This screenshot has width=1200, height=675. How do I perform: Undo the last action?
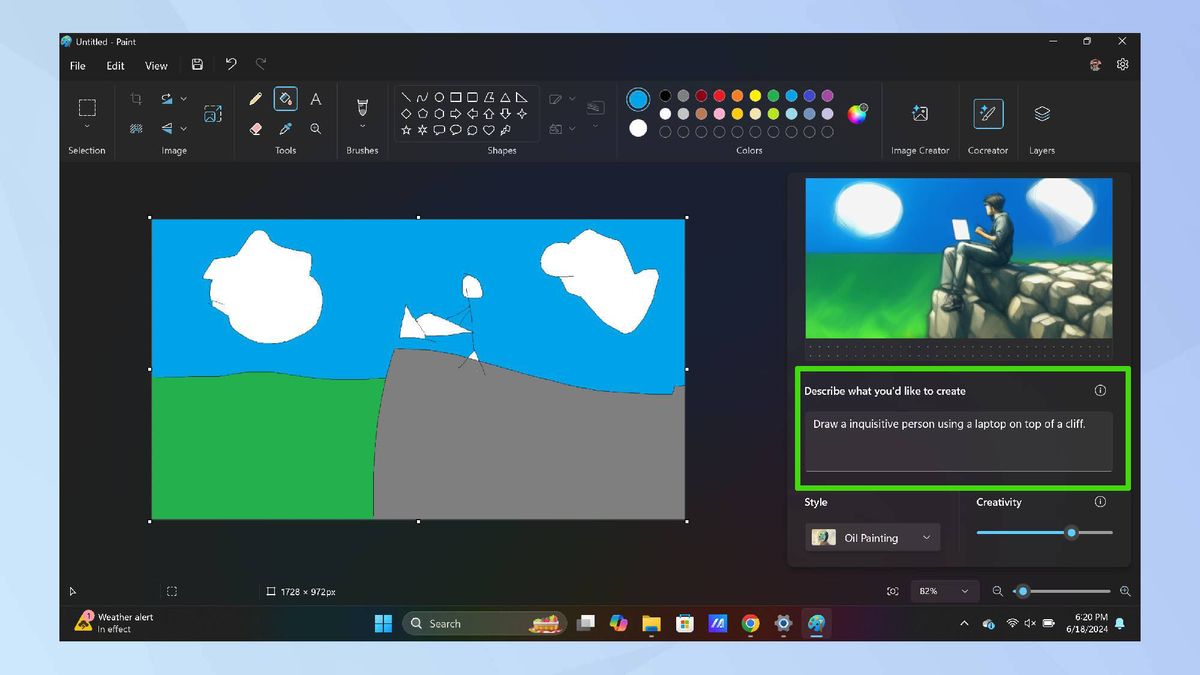[x=230, y=63]
